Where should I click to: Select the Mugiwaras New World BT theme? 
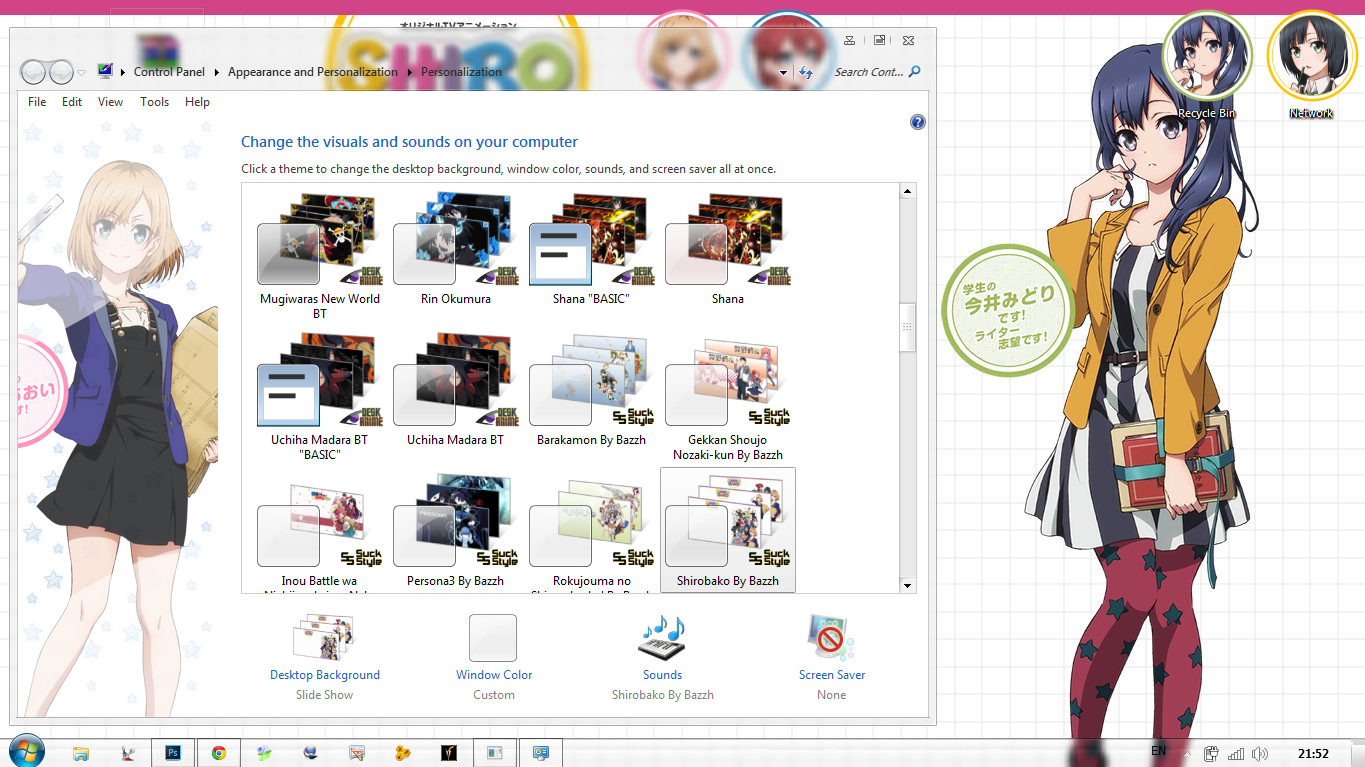coord(320,257)
